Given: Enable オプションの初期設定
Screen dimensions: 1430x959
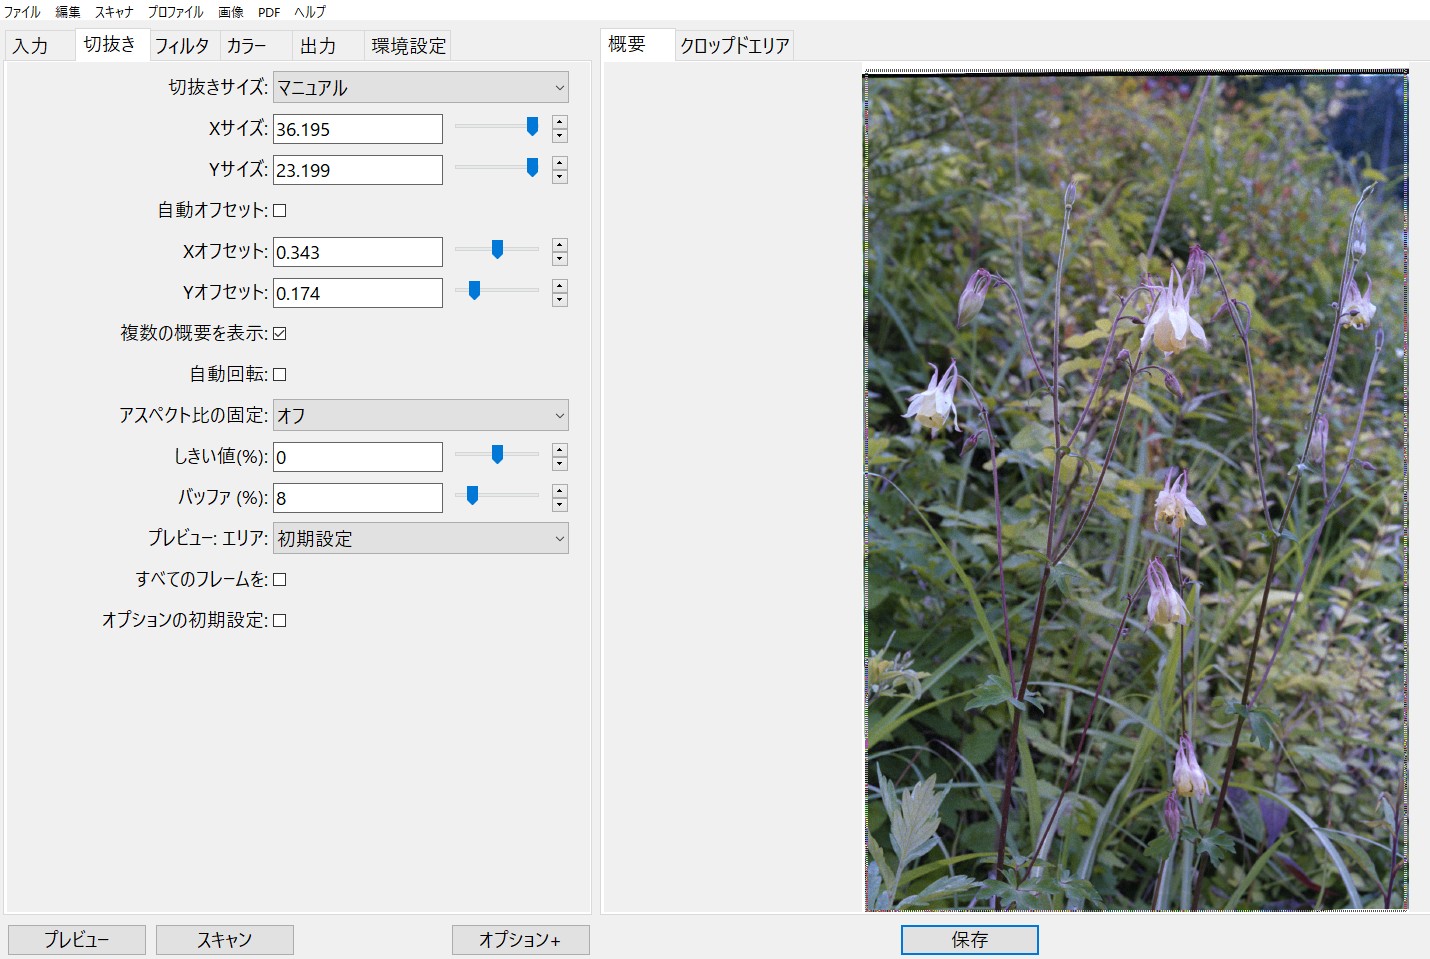Looking at the screenshot, I should [280, 620].
